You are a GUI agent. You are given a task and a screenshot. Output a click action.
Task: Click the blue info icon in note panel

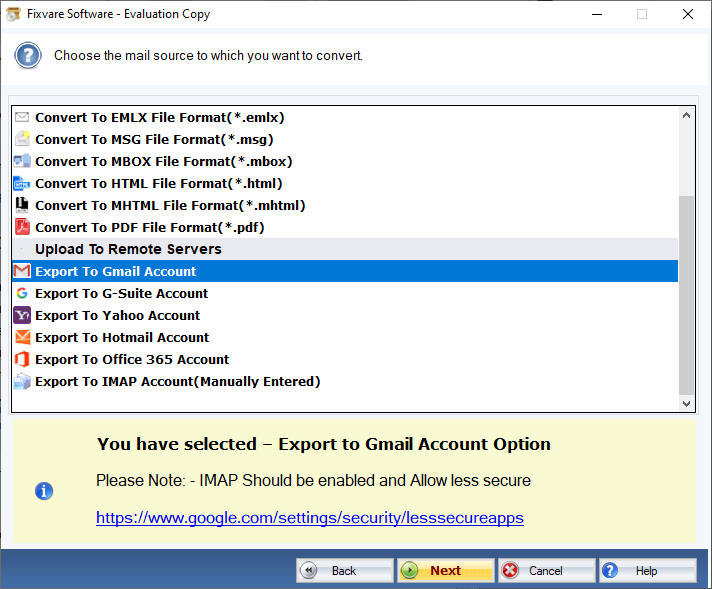44,491
